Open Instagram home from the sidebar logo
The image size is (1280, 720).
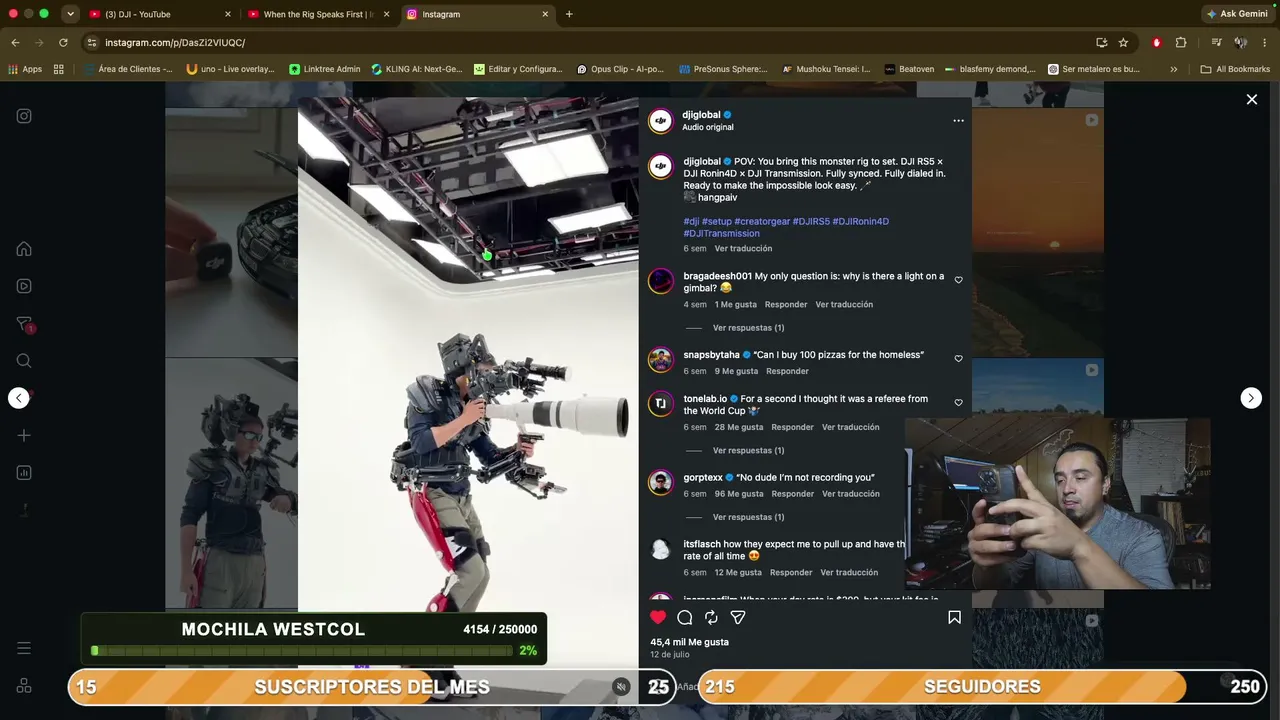(24, 116)
